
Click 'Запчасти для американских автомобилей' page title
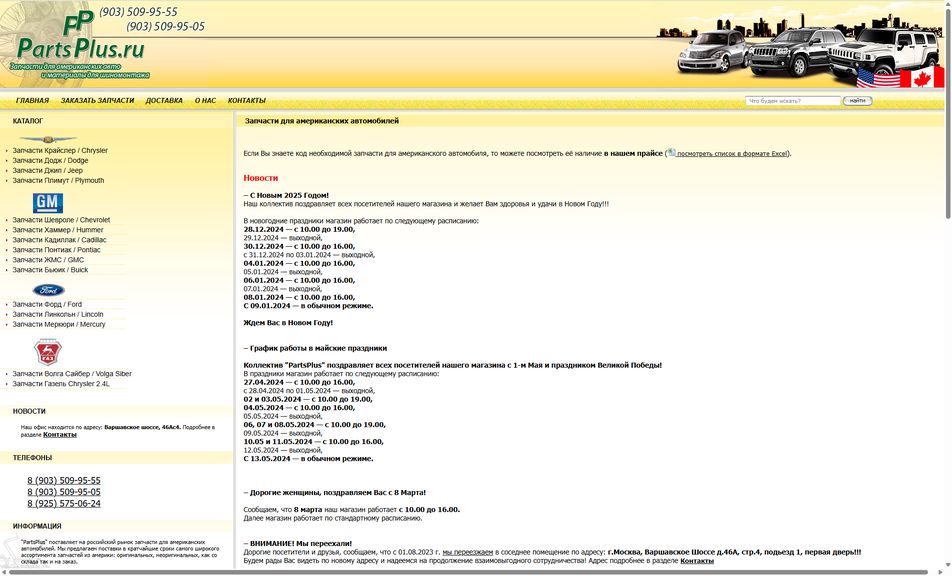(322, 121)
